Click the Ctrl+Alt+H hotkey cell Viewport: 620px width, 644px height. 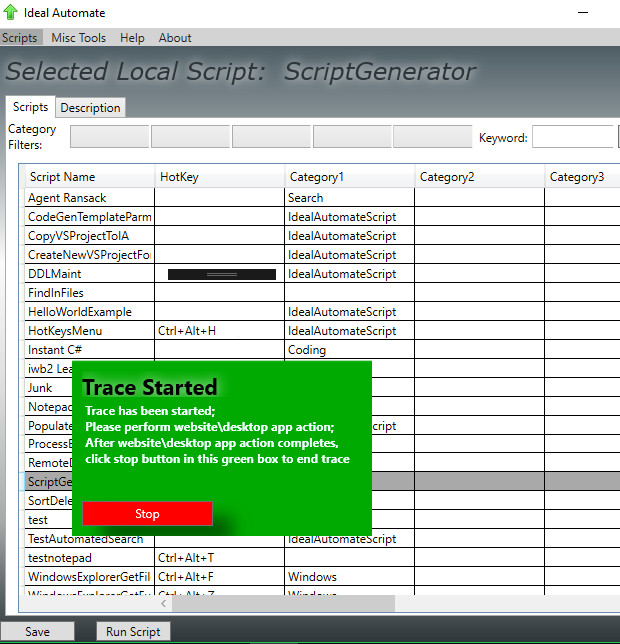[220, 331]
